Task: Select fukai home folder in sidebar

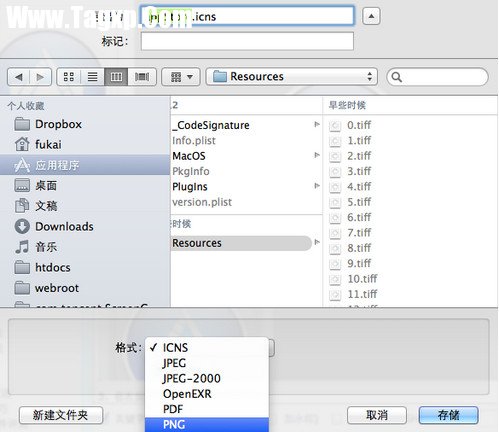Action: point(85,145)
